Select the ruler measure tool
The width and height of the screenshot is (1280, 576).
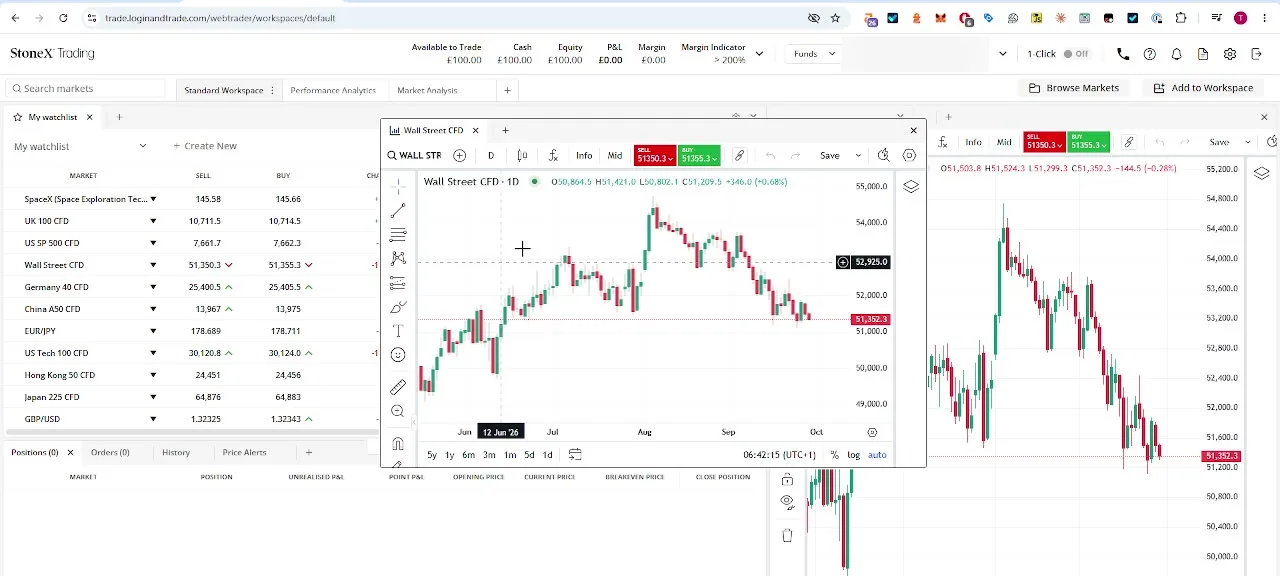398,387
